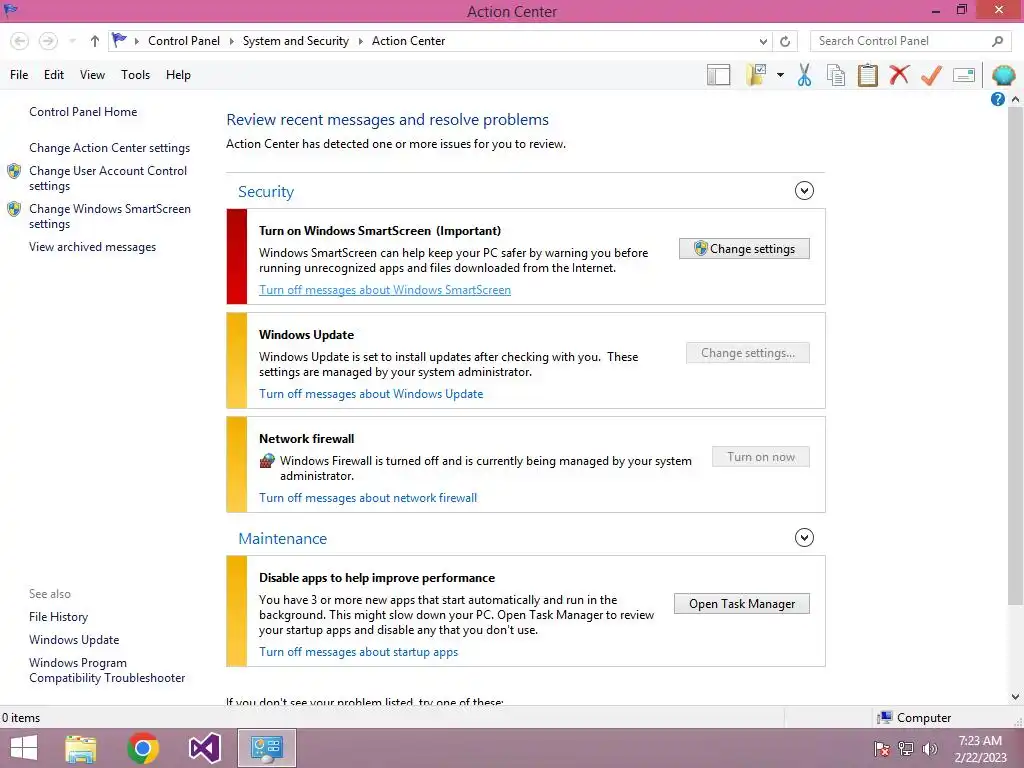1024x768 pixels.
Task: Click the Computer status bar entry
Action: pos(915,718)
